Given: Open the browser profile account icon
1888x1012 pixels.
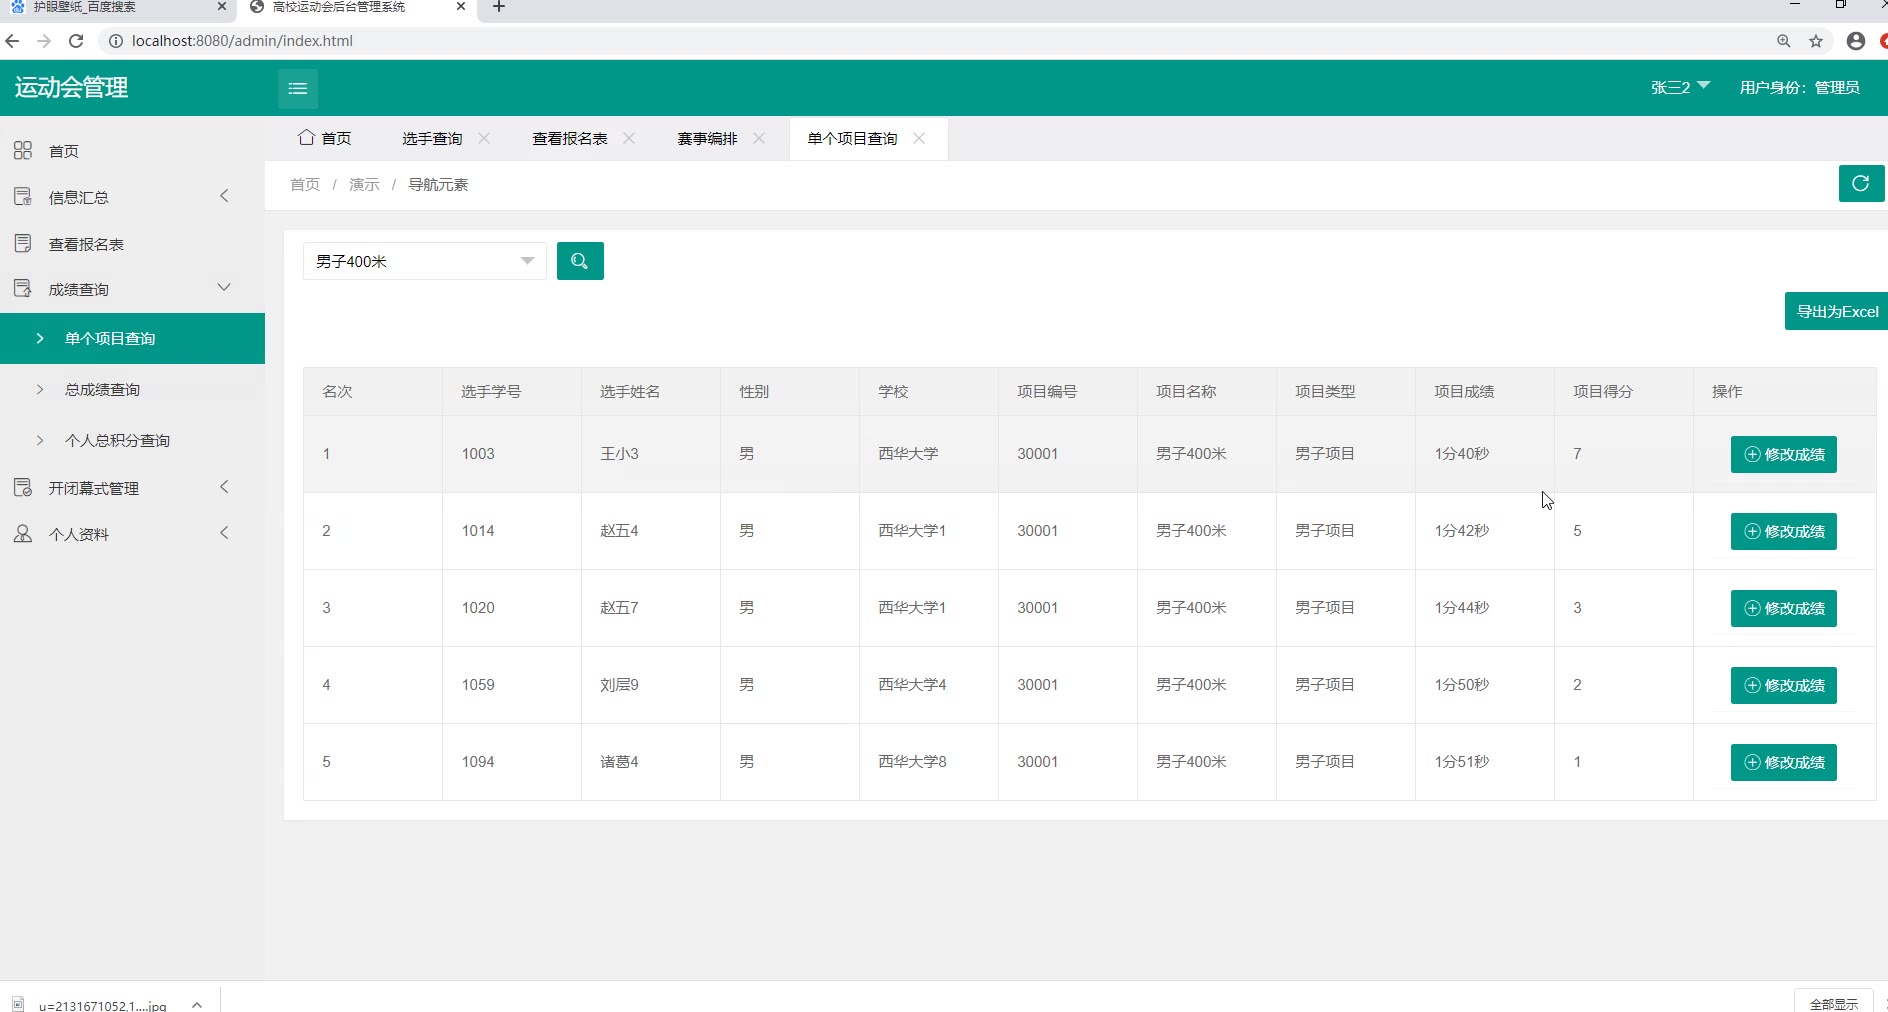Looking at the screenshot, I should pyautogui.click(x=1856, y=41).
